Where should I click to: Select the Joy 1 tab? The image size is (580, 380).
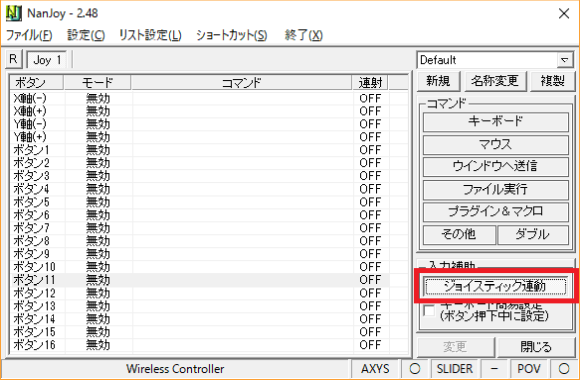click(47, 60)
